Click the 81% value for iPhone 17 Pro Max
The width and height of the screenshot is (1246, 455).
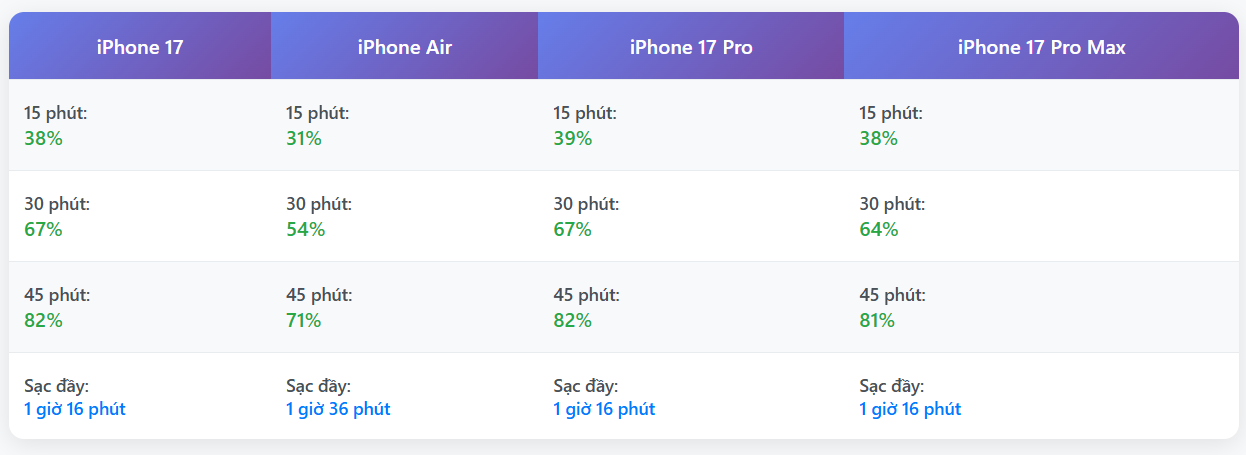coord(877,320)
